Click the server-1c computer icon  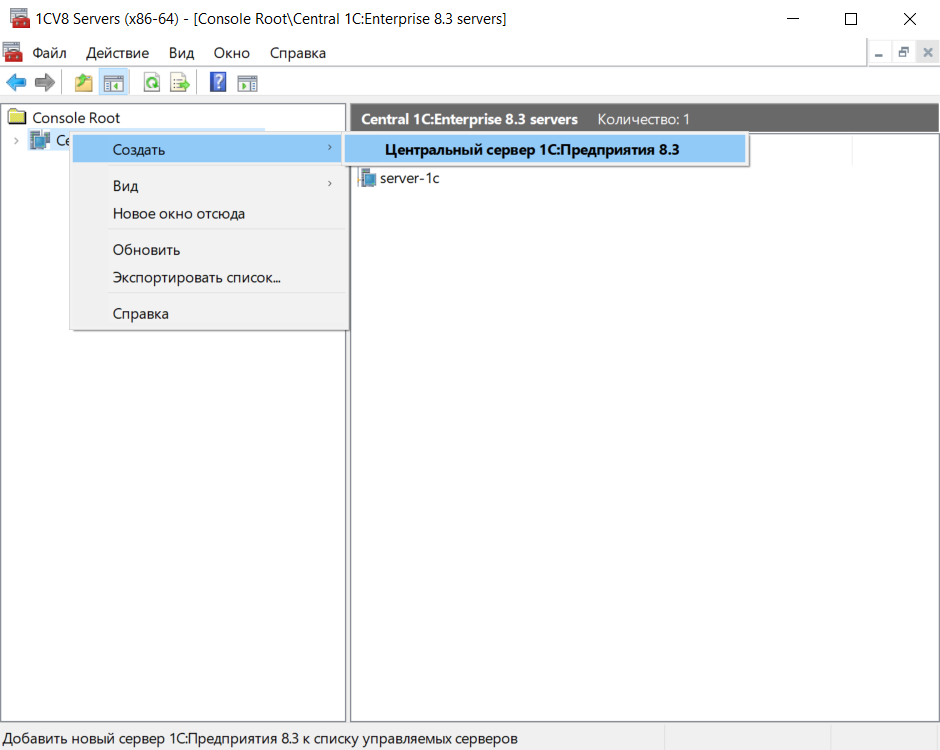(x=367, y=178)
